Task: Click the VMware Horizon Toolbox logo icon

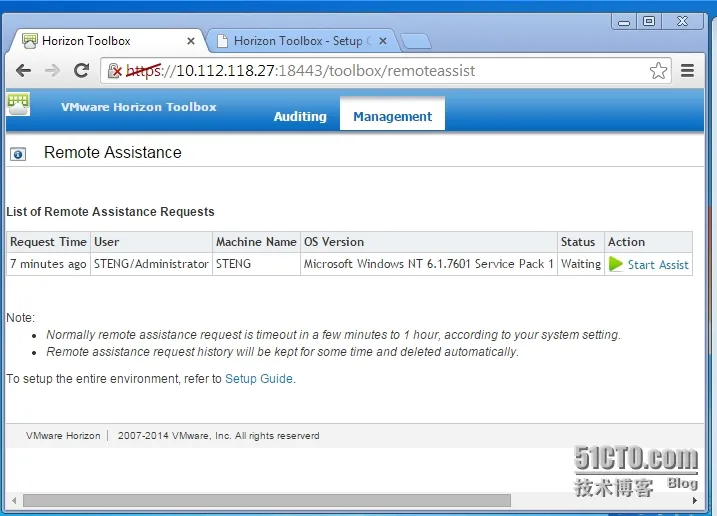Action: click(18, 104)
